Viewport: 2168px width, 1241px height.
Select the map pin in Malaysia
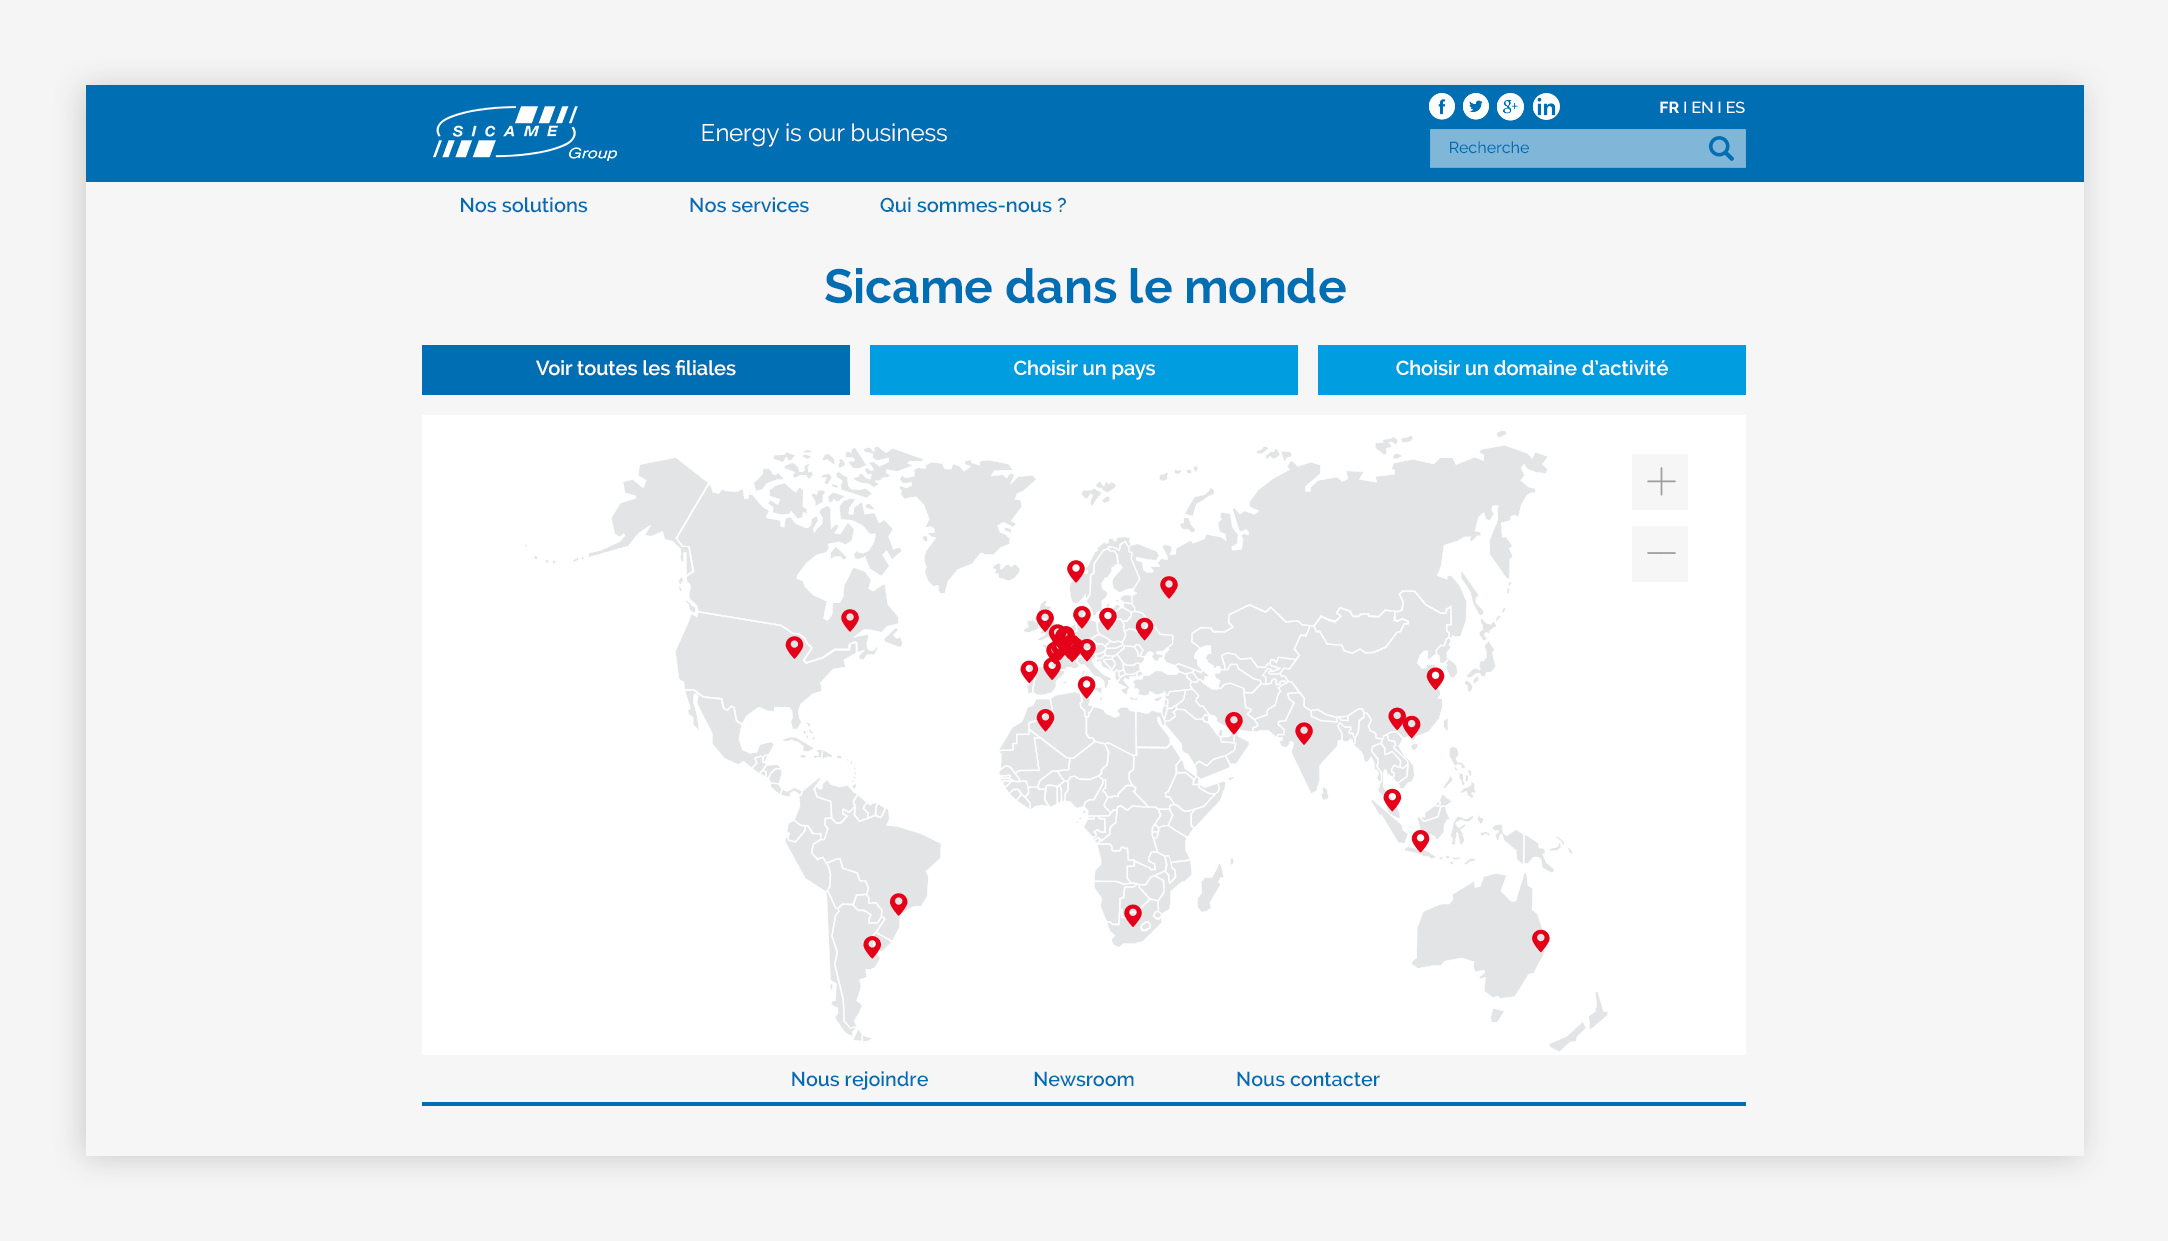[1392, 799]
